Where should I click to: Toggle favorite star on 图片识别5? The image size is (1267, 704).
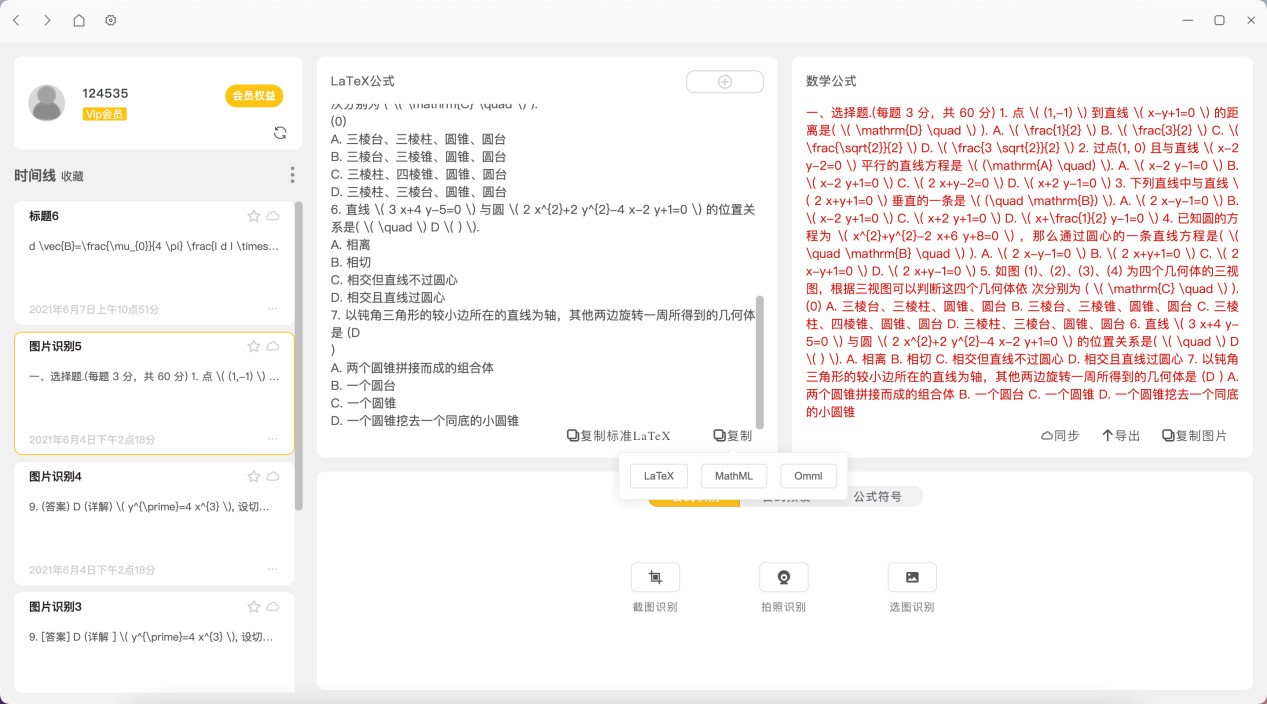tap(254, 346)
